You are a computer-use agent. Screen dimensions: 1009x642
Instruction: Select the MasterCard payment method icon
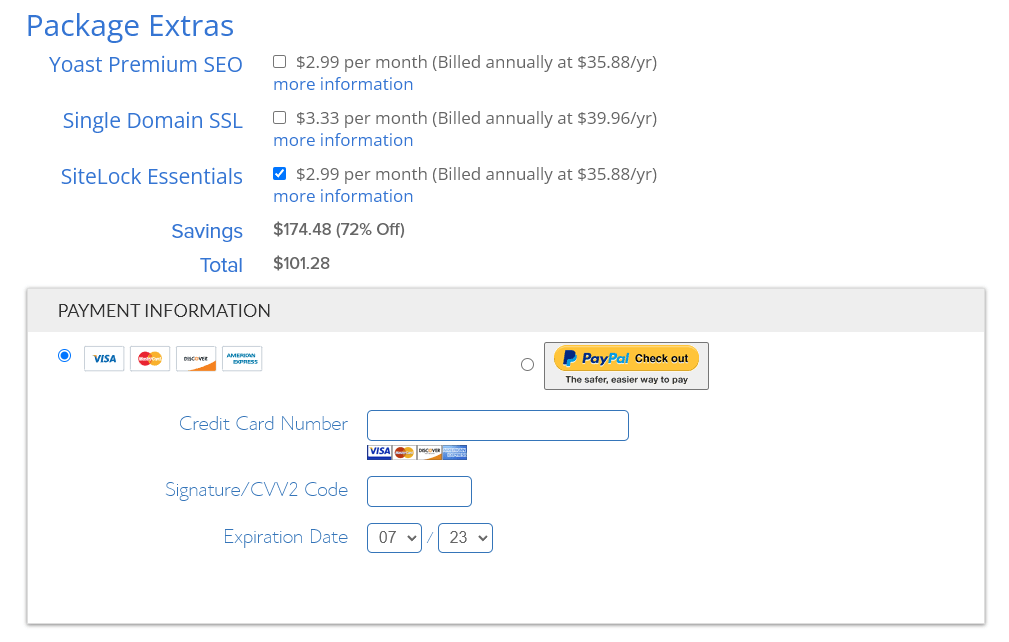tap(150, 358)
